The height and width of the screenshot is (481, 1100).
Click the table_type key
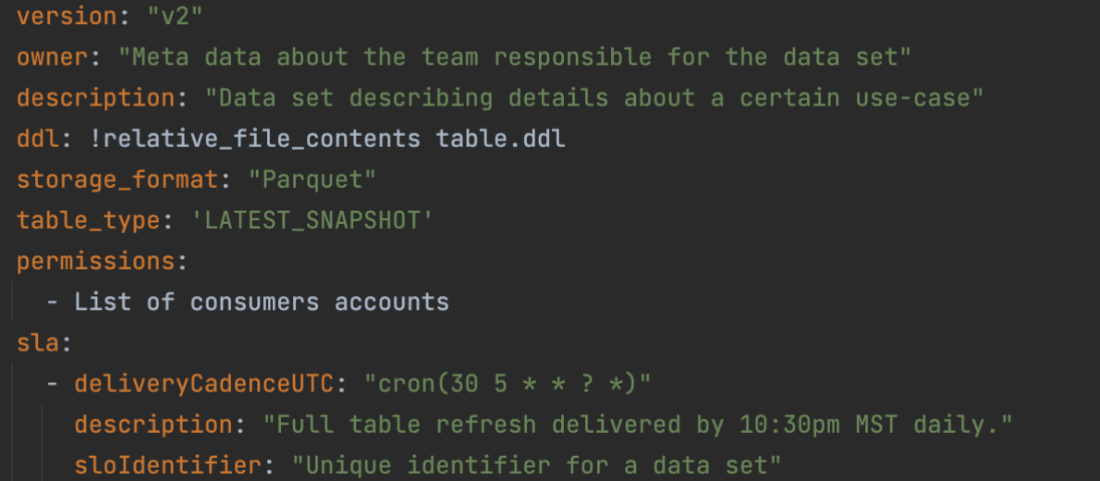[89, 220]
